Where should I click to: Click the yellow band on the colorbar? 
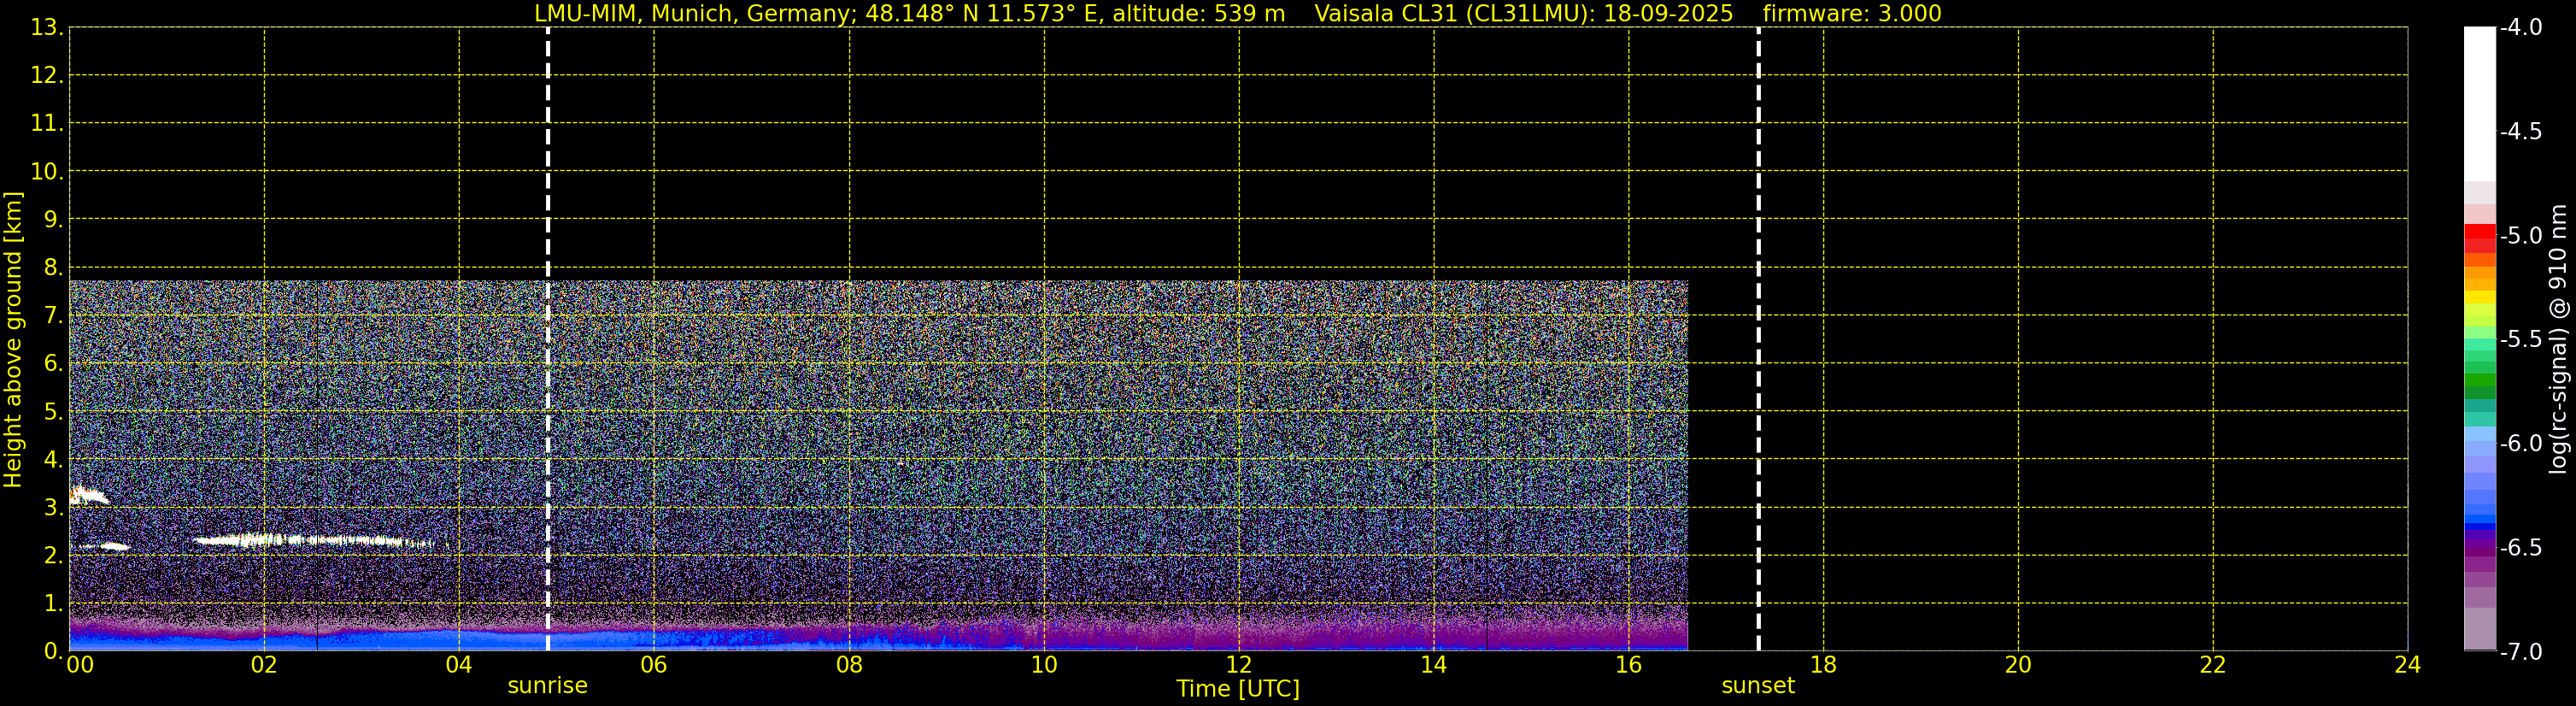point(2480,297)
